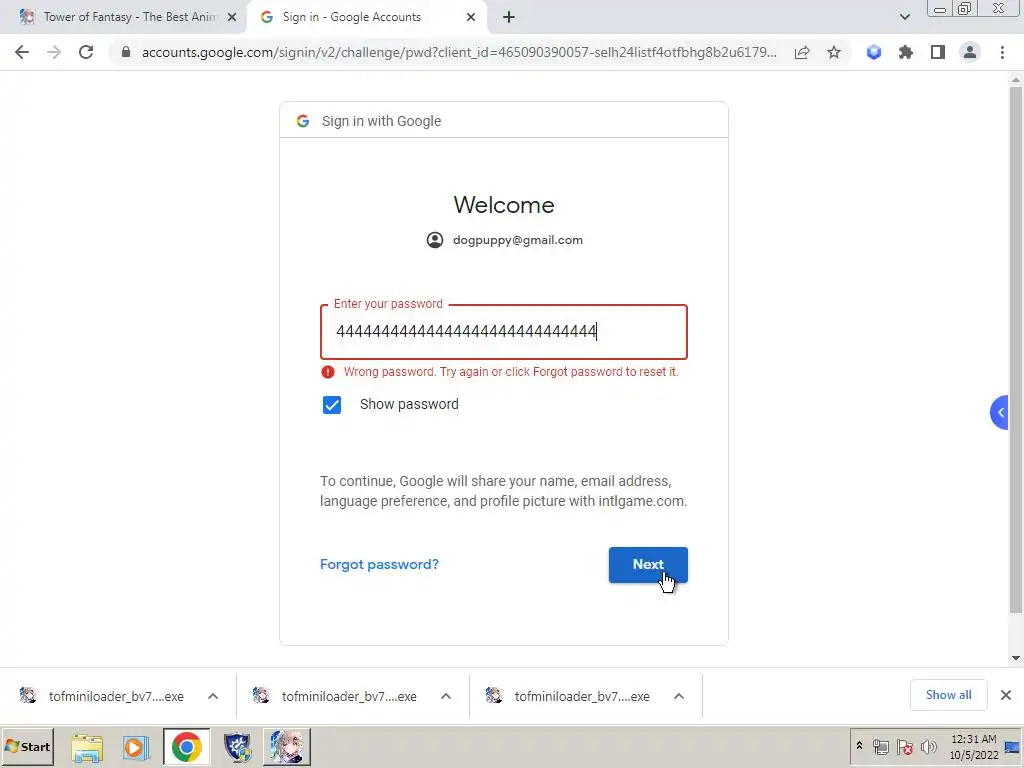Click the blue shield extension icon
Viewport: 1024px width, 768px height.
[874, 52]
